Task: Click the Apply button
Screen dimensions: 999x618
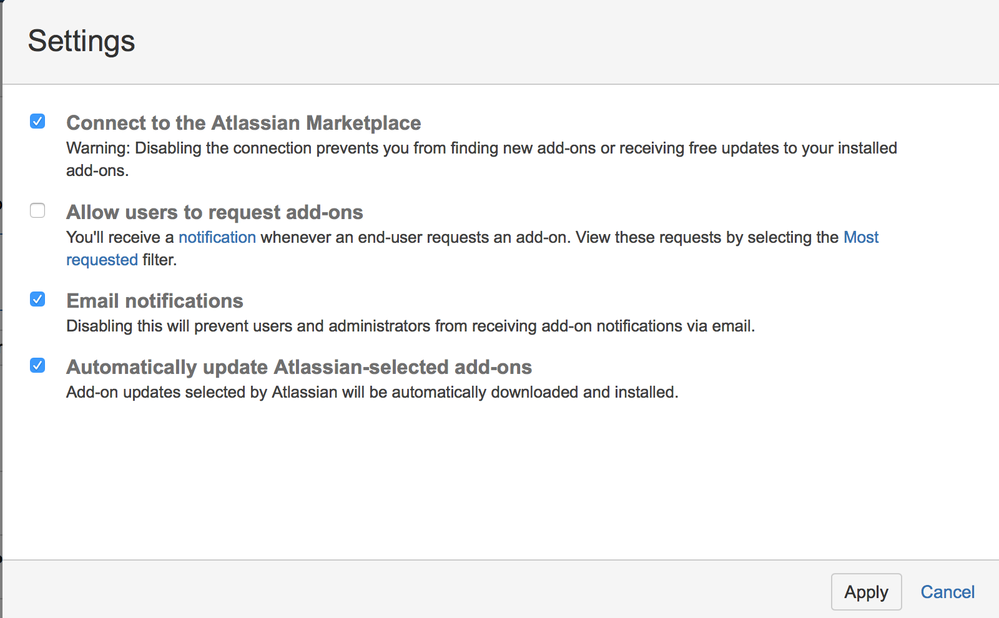Action: (x=866, y=592)
